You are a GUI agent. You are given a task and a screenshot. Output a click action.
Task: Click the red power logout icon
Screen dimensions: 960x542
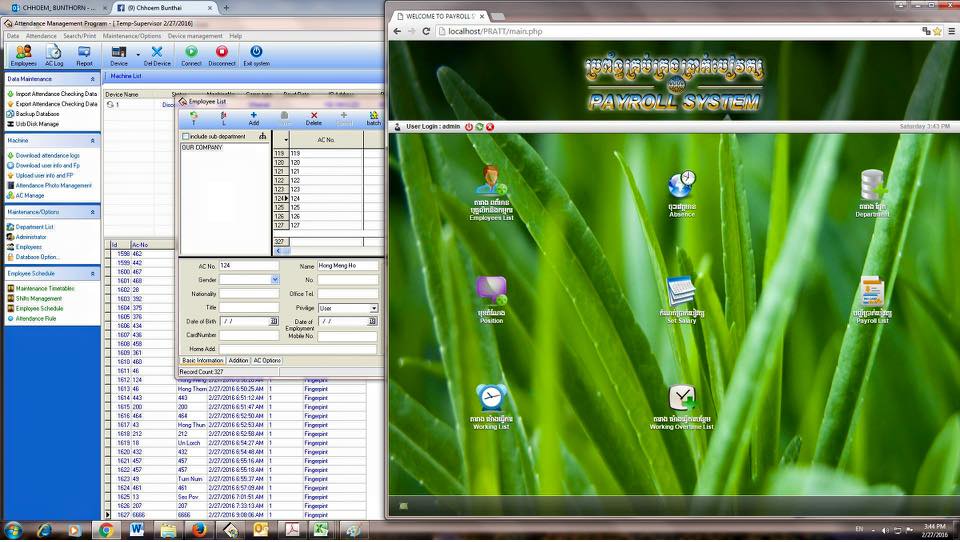point(469,127)
